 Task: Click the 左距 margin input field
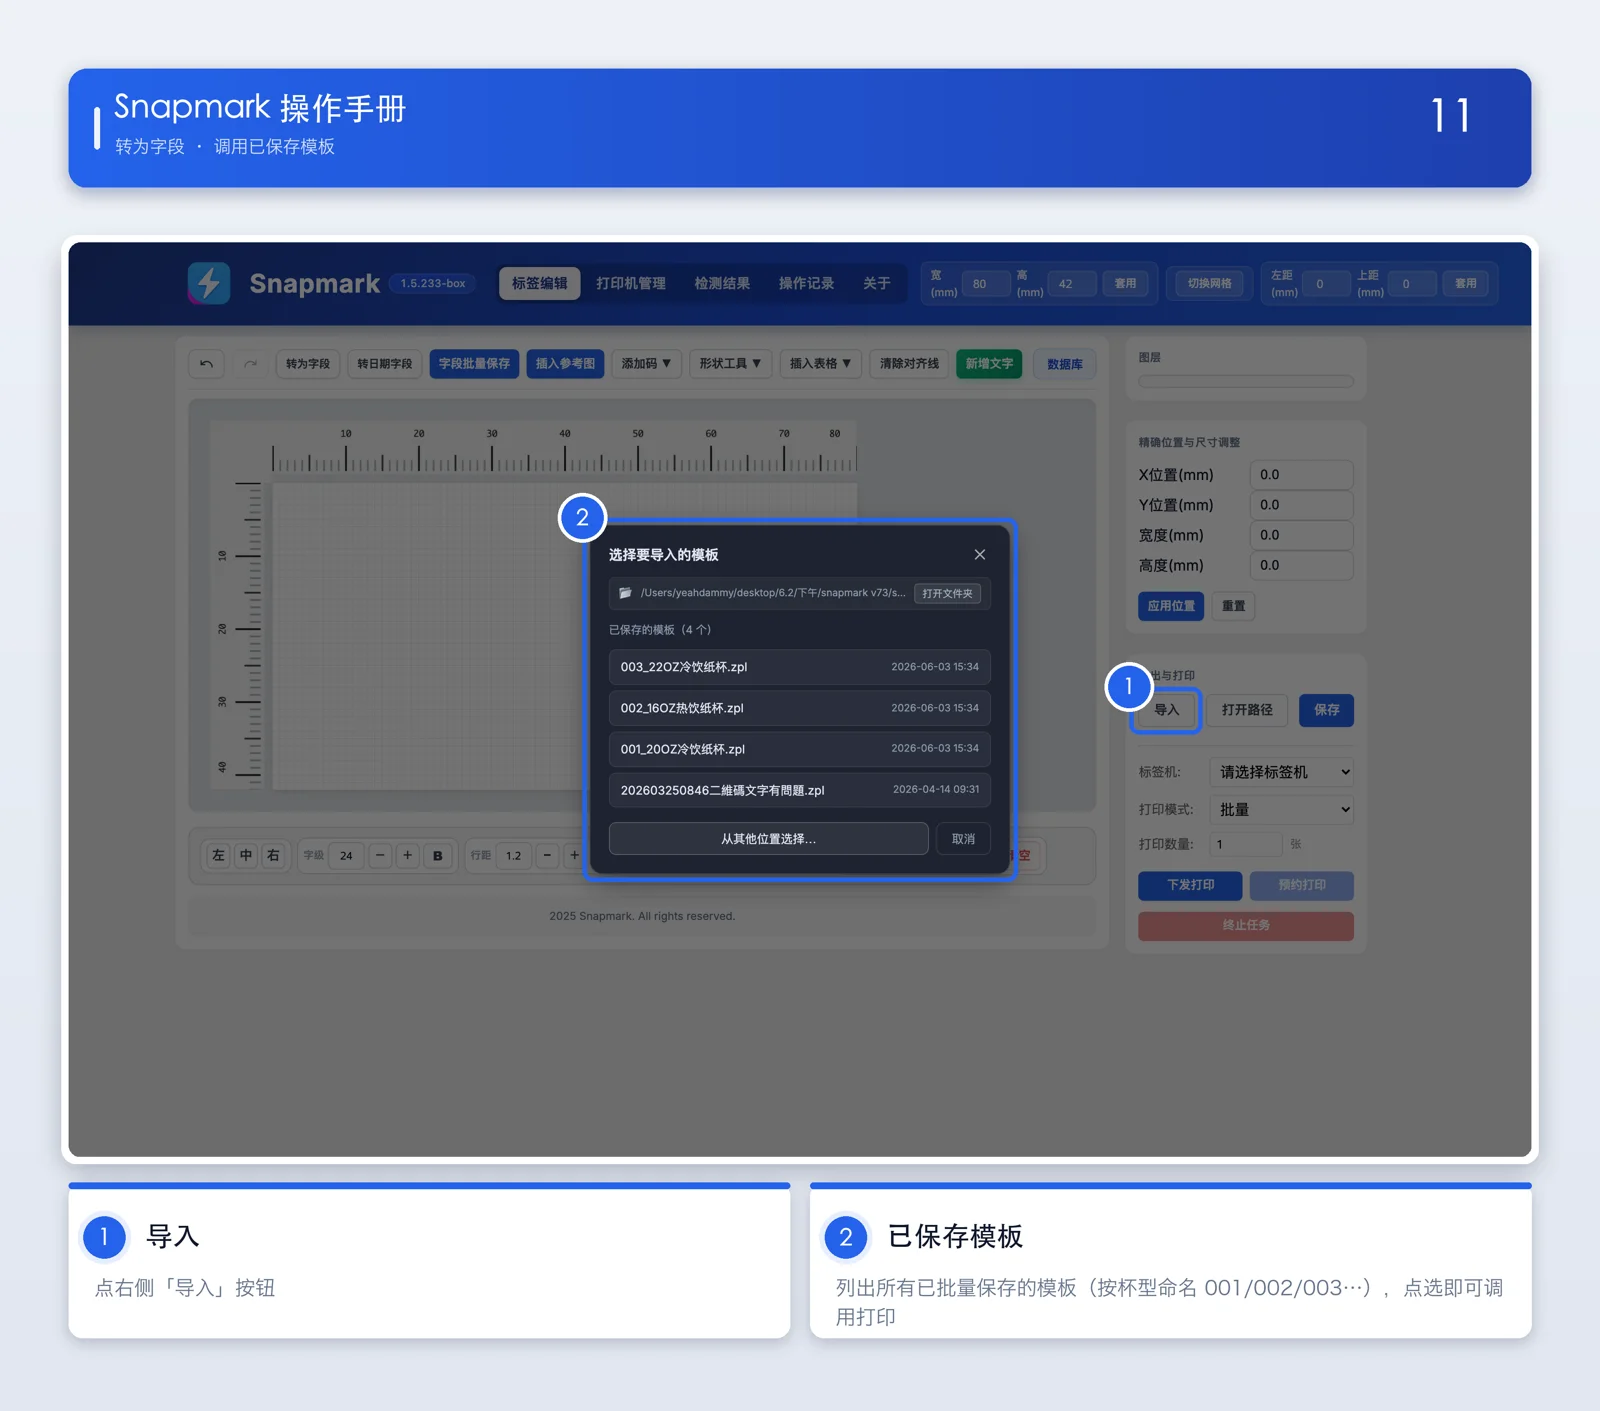1326,284
